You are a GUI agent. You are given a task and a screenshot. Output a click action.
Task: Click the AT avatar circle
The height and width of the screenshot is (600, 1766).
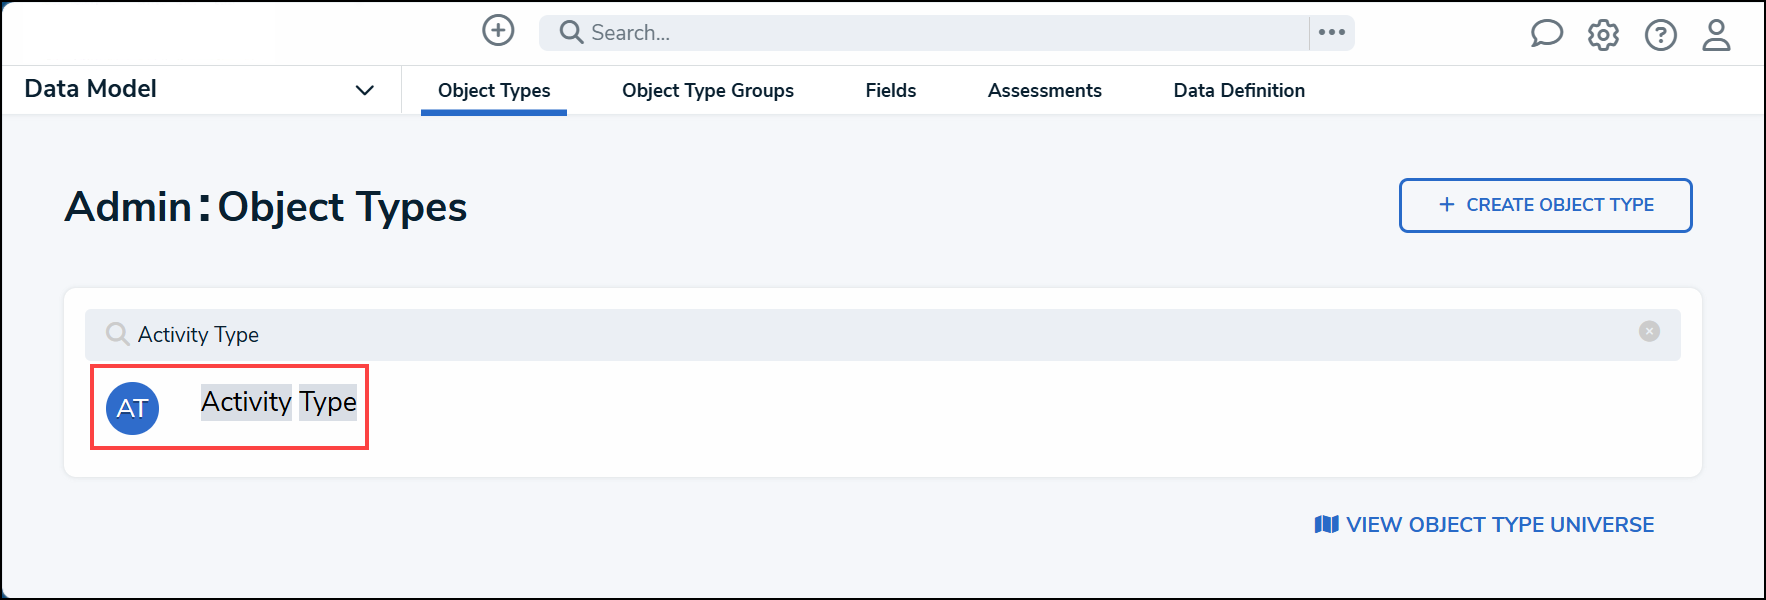tap(133, 408)
